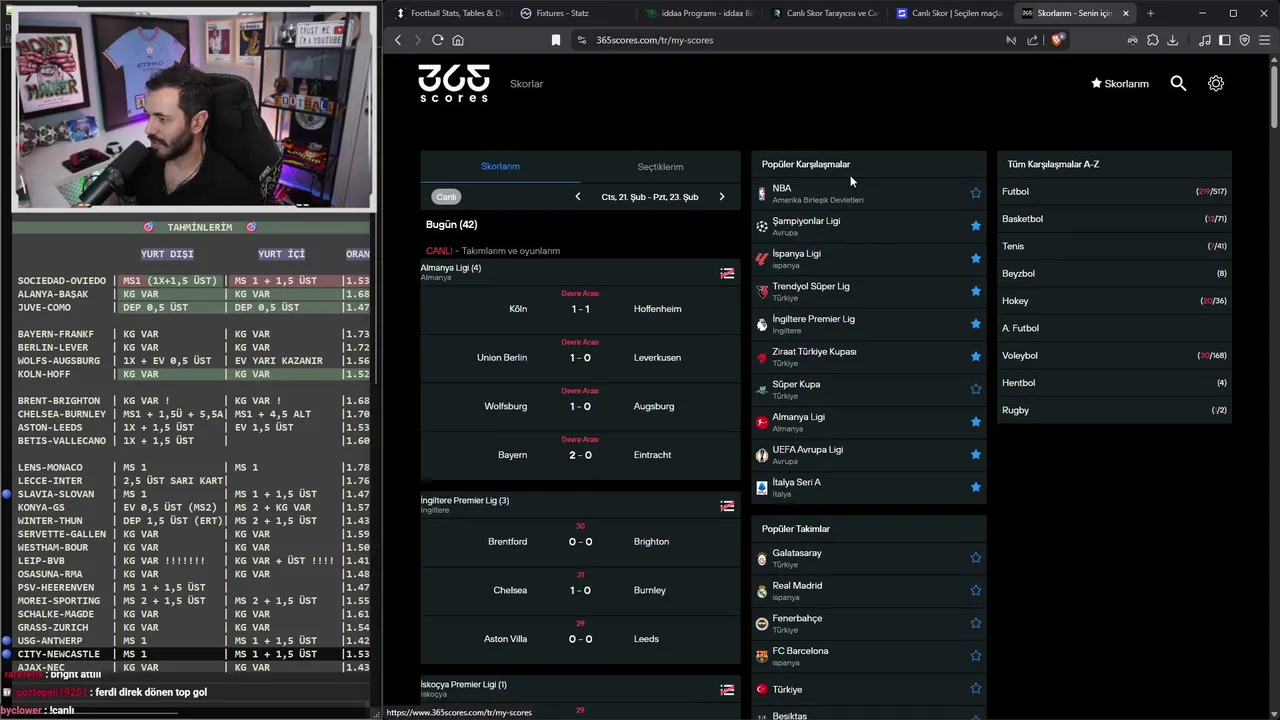1280x720 pixels.
Task: Click the Almanya Ligi flag icon
Action: pos(727,273)
